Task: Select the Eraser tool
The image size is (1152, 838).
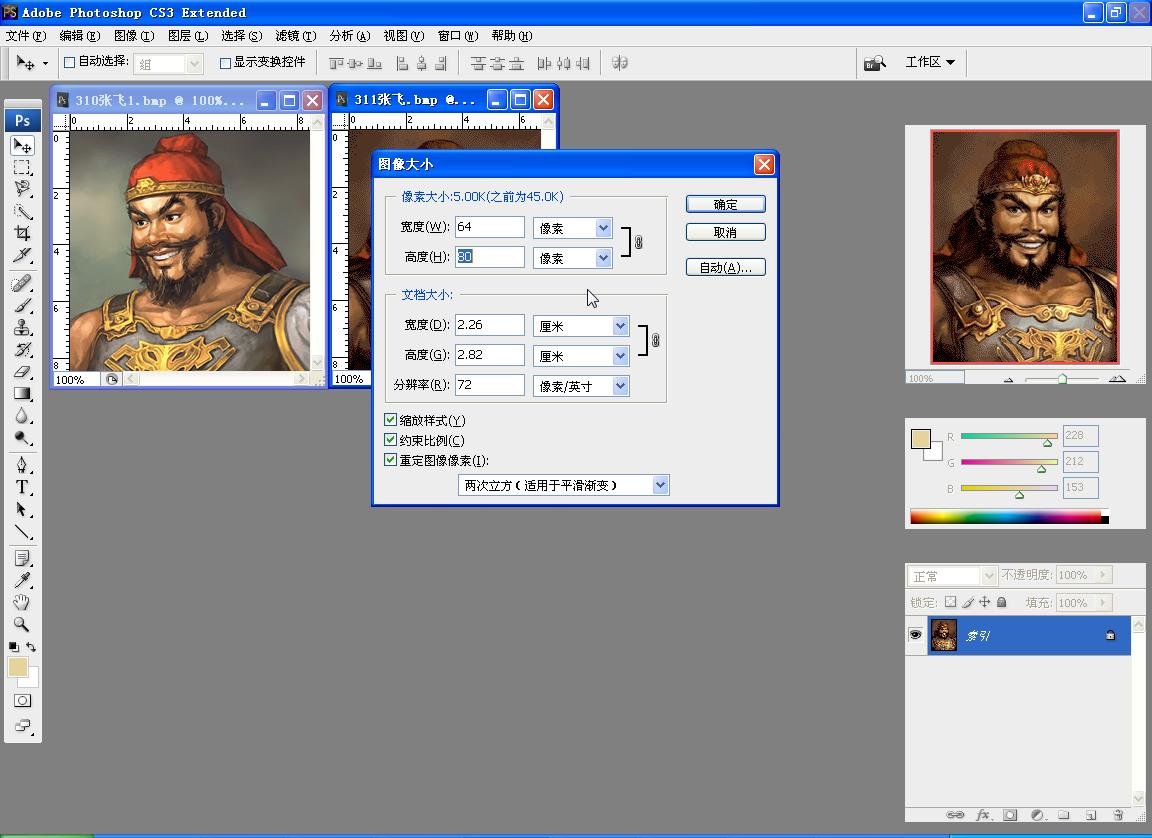Action: pyautogui.click(x=22, y=372)
